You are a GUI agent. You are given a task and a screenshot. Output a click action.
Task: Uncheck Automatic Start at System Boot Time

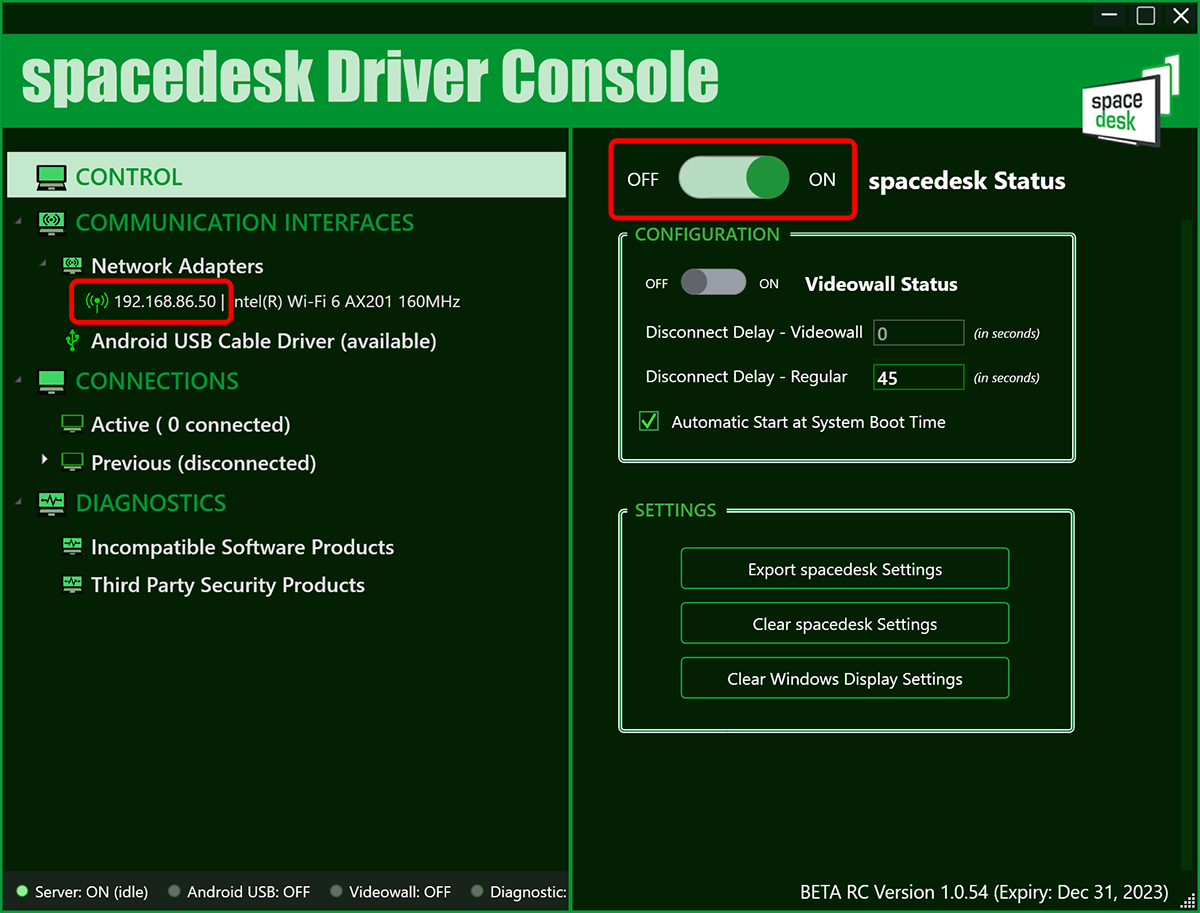click(x=649, y=421)
